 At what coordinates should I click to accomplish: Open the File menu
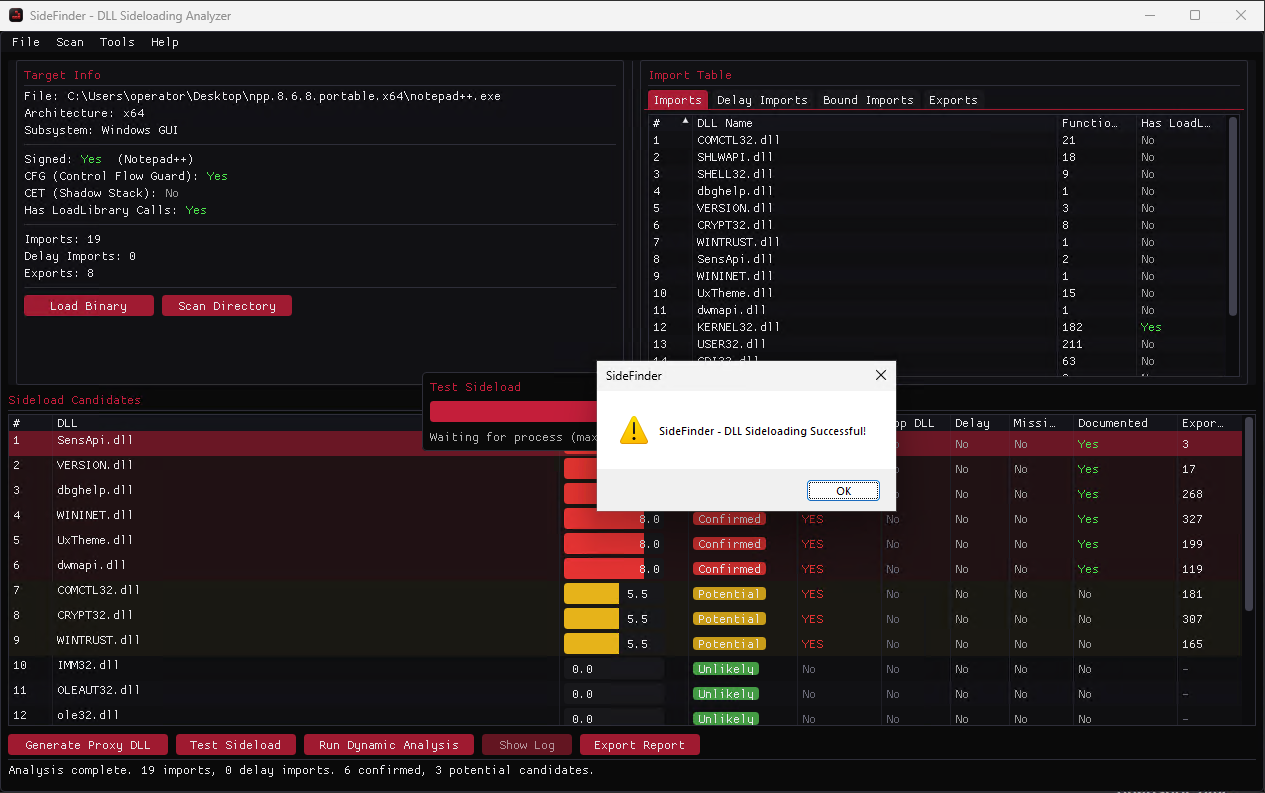click(26, 42)
